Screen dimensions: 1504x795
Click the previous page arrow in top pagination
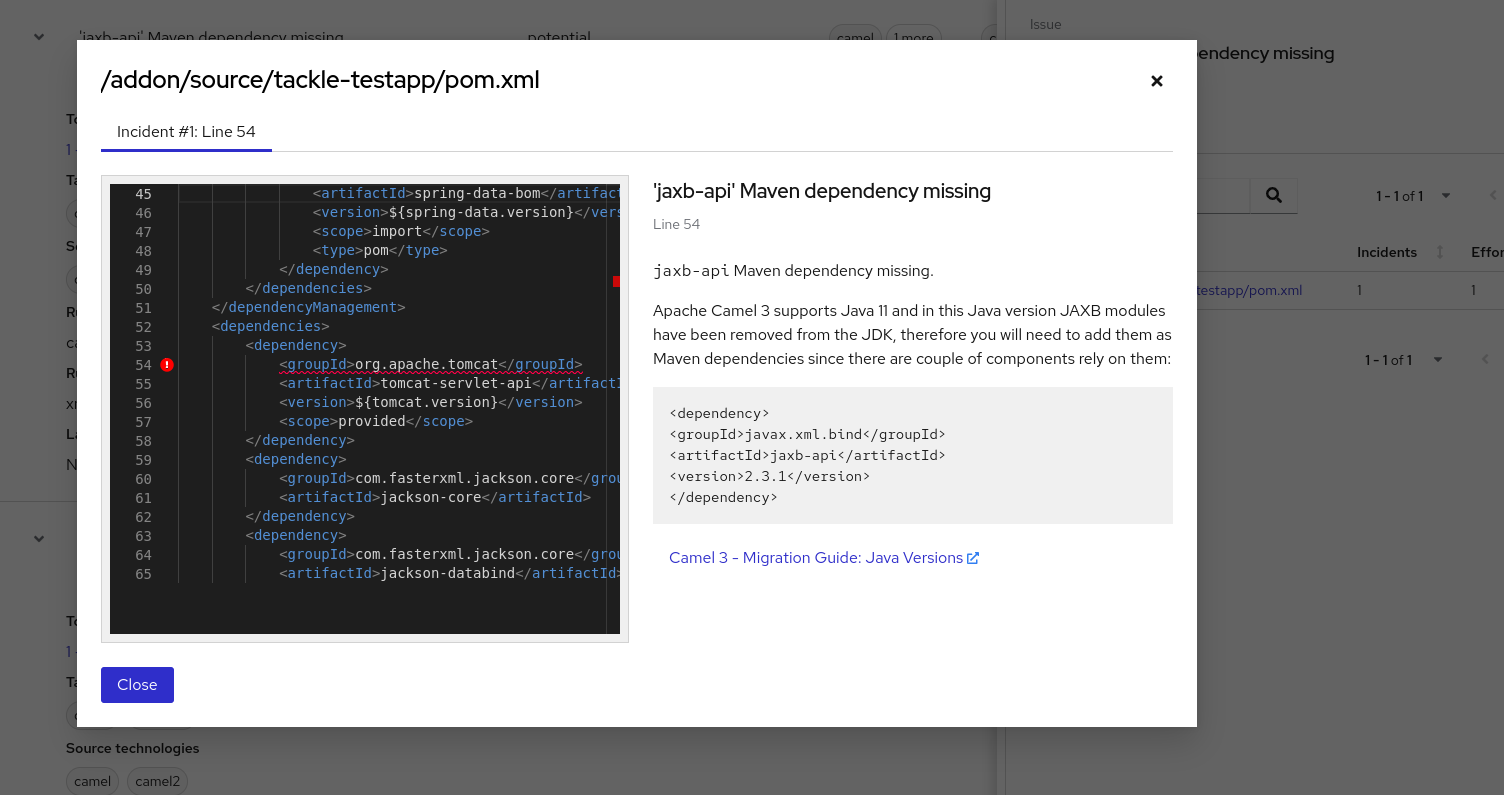[1493, 196]
